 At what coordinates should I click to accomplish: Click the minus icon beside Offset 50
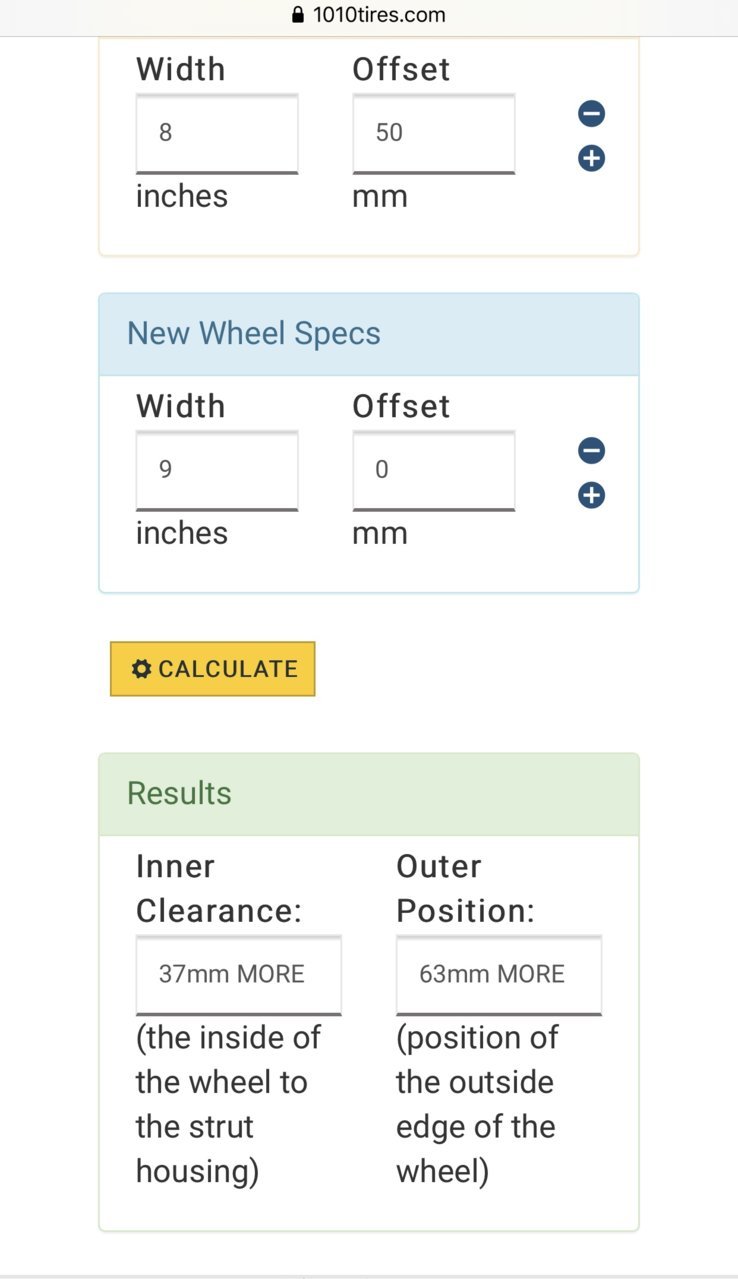(591, 114)
